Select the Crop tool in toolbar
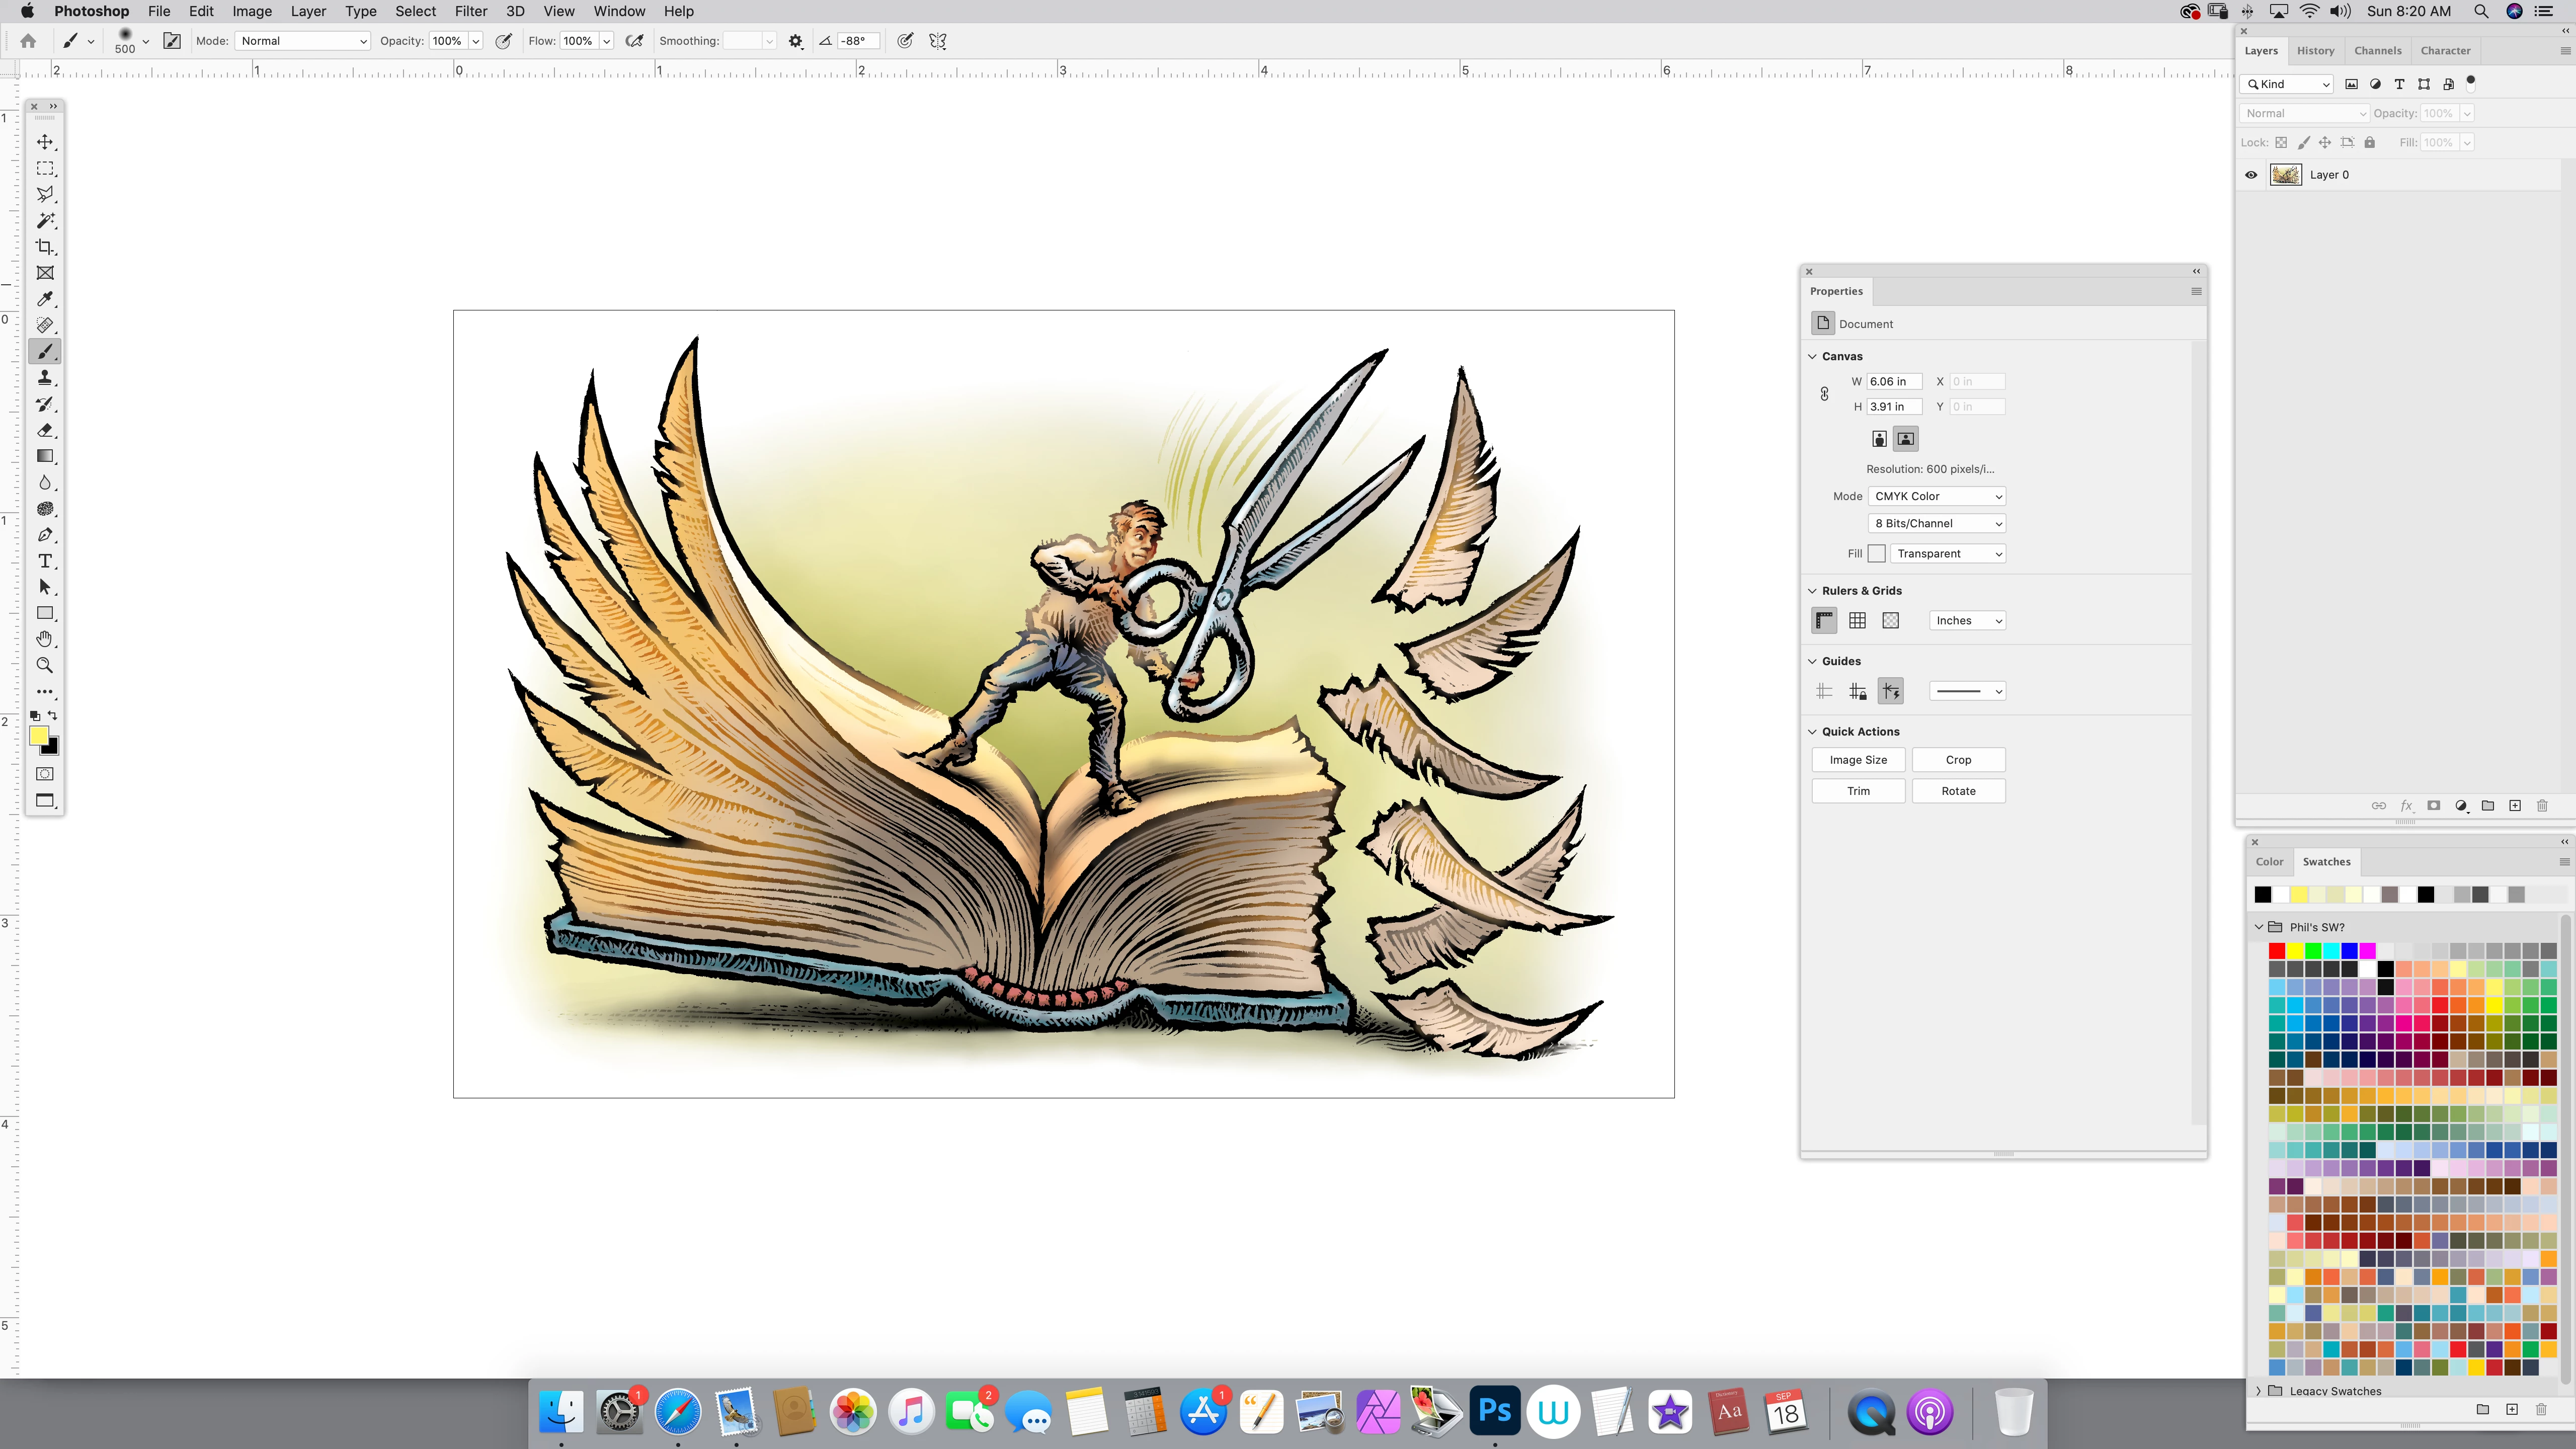This screenshot has height=1449, width=2576. (45, 247)
